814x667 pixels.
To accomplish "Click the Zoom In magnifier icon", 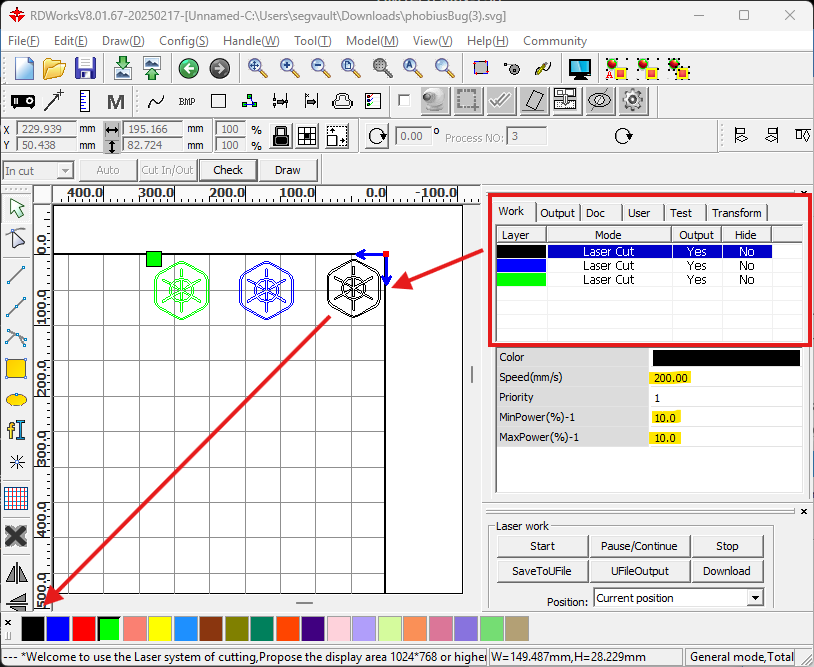I will pos(289,68).
